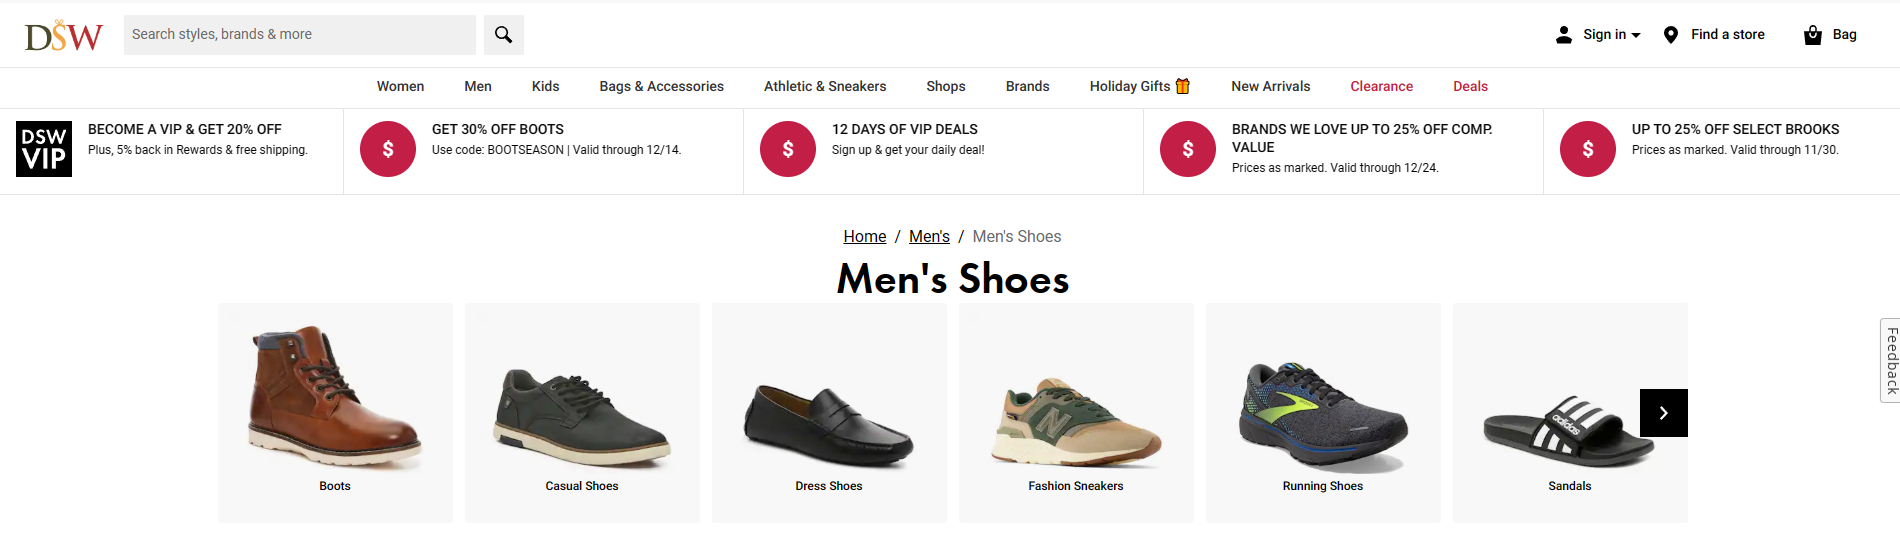
Task: Open the shopping bag icon
Action: (x=1812, y=35)
